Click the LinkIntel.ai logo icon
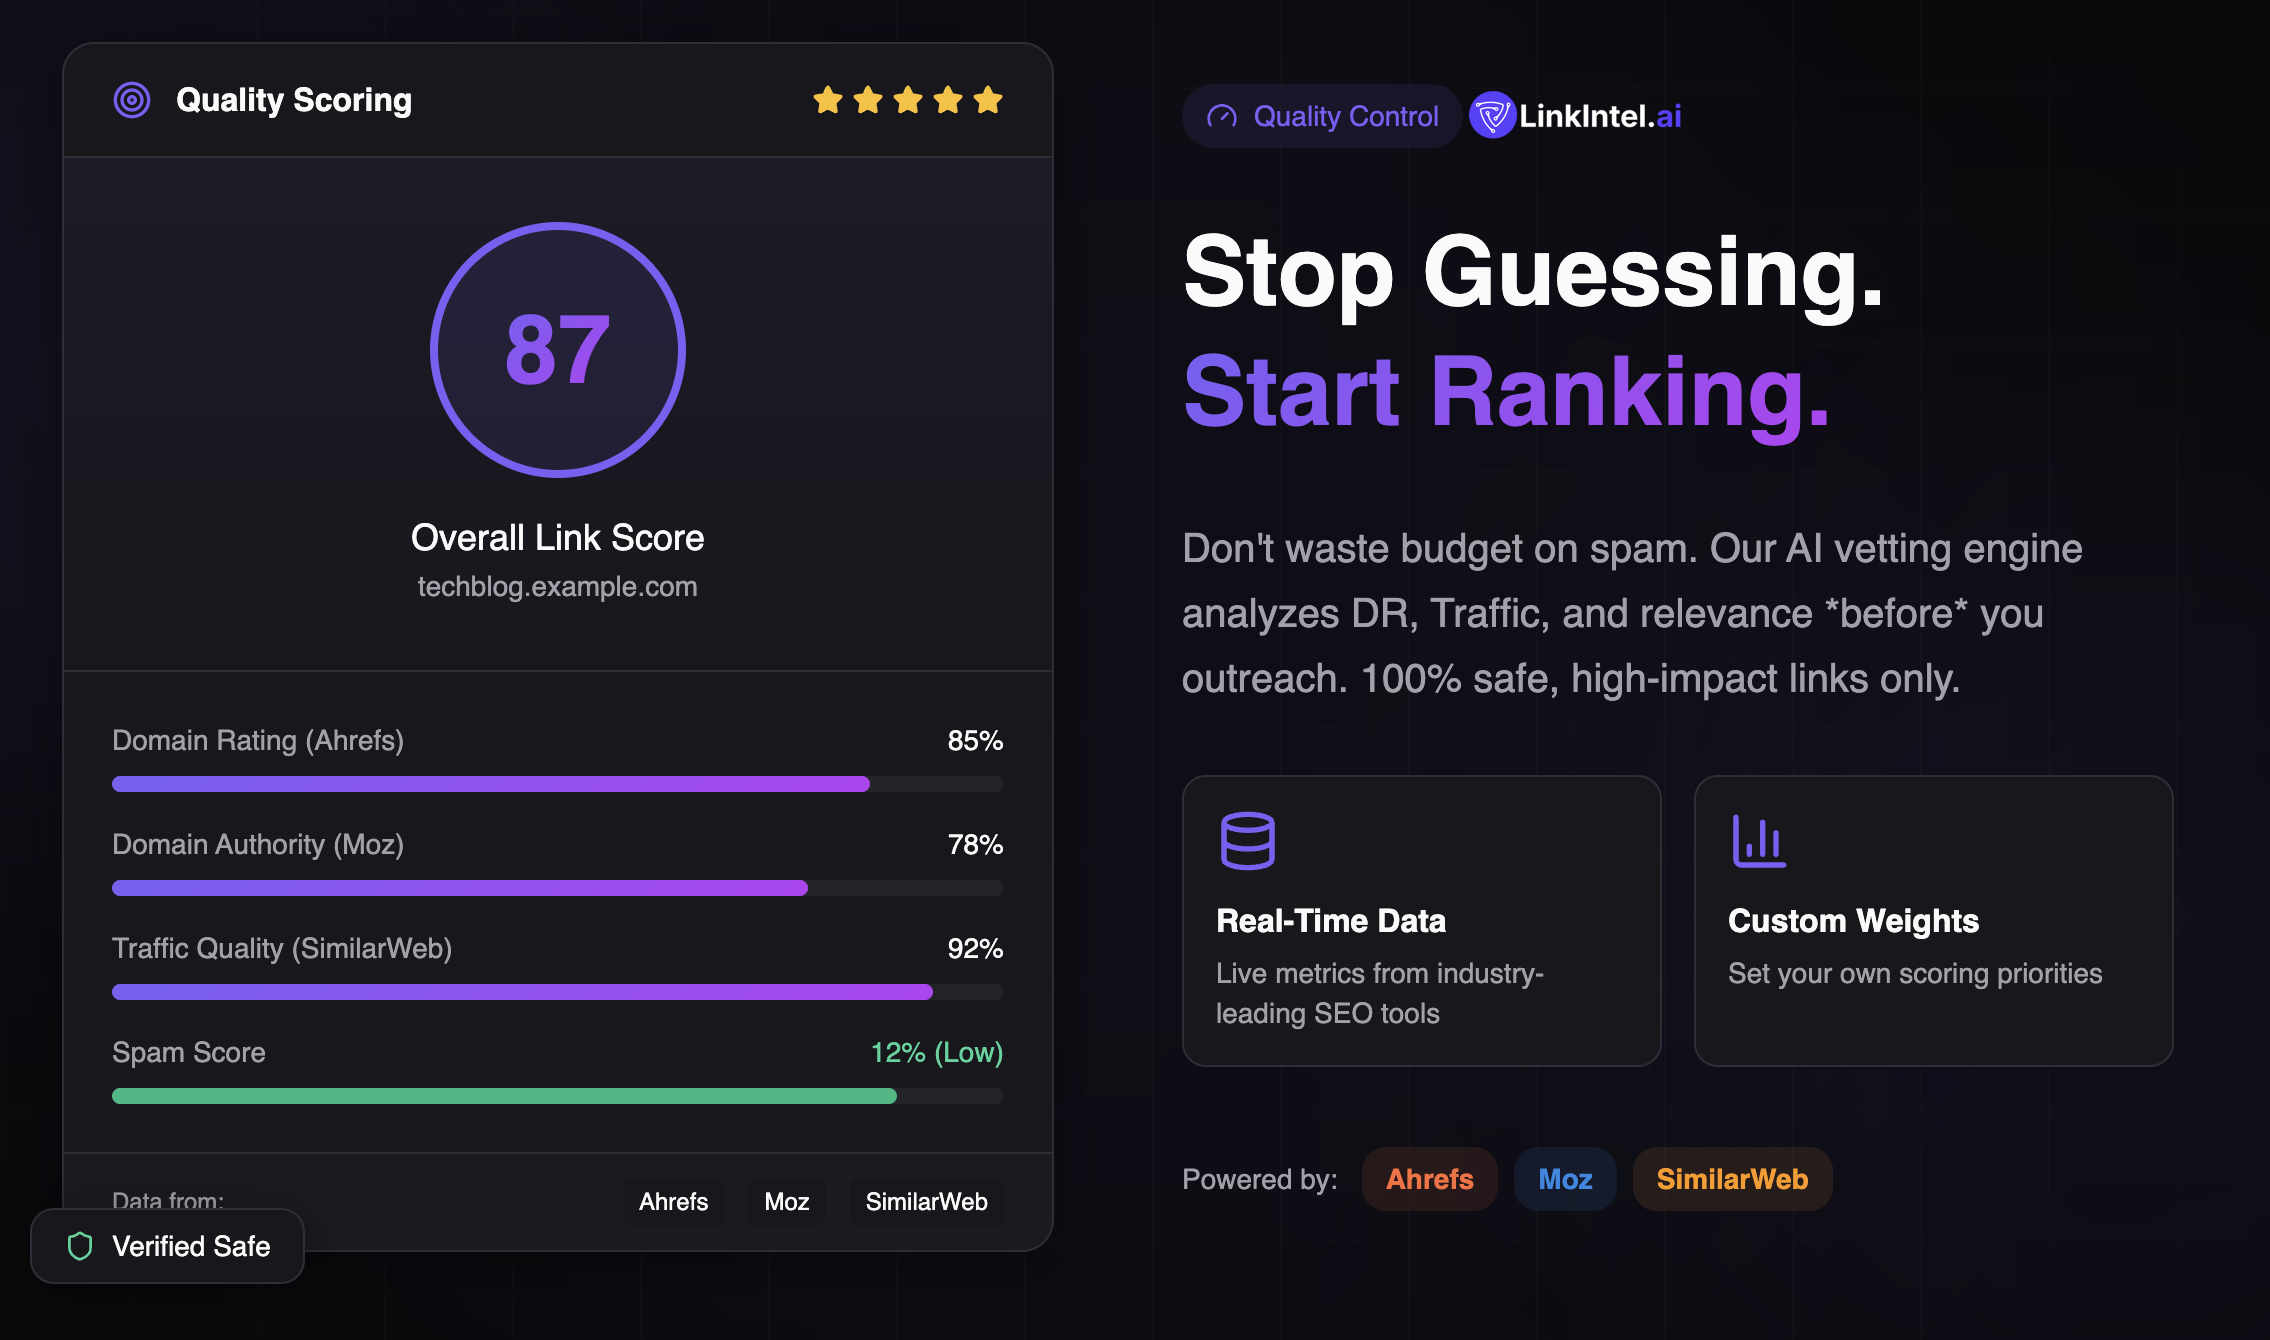This screenshot has height=1340, width=2270. (x=1492, y=116)
